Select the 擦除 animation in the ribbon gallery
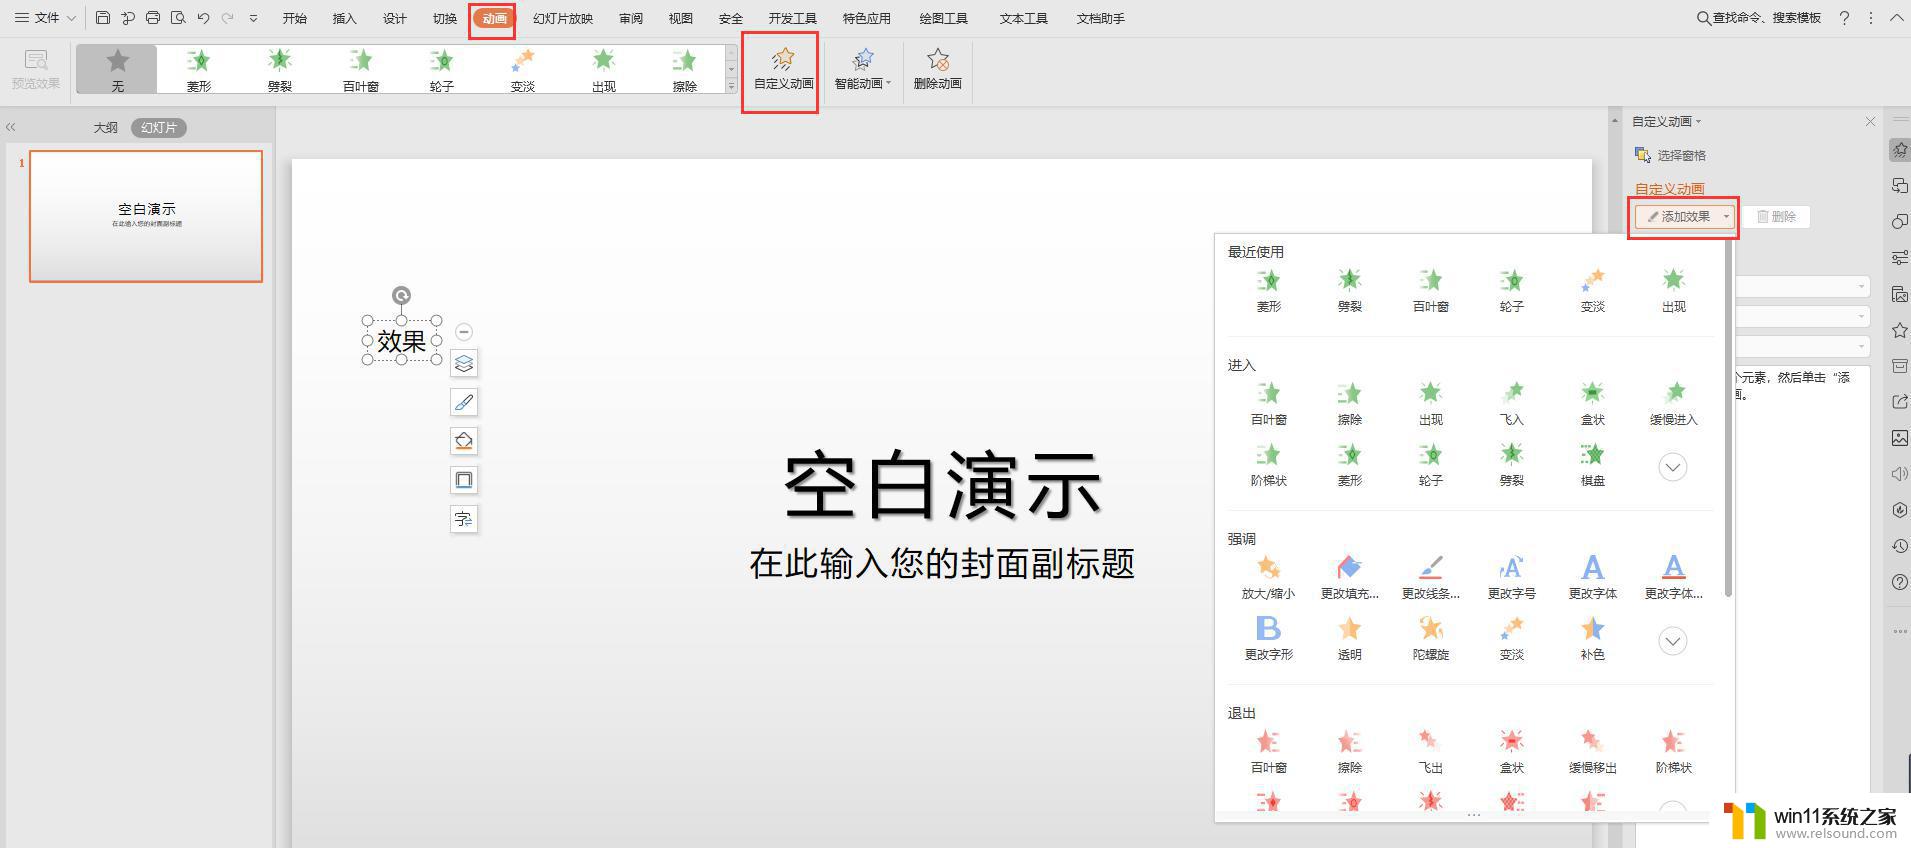 click(685, 71)
